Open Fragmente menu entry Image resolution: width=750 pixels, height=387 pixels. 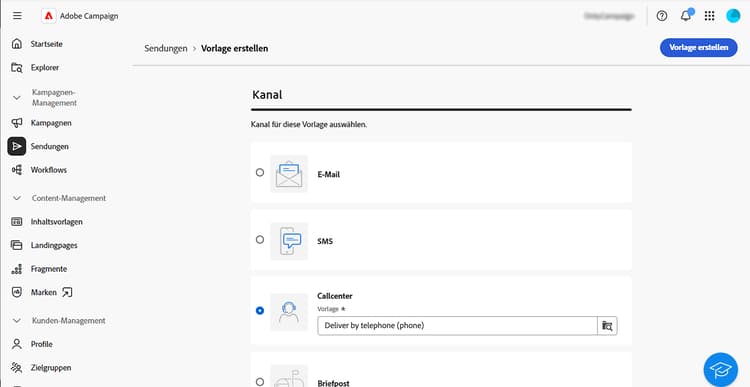point(49,269)
